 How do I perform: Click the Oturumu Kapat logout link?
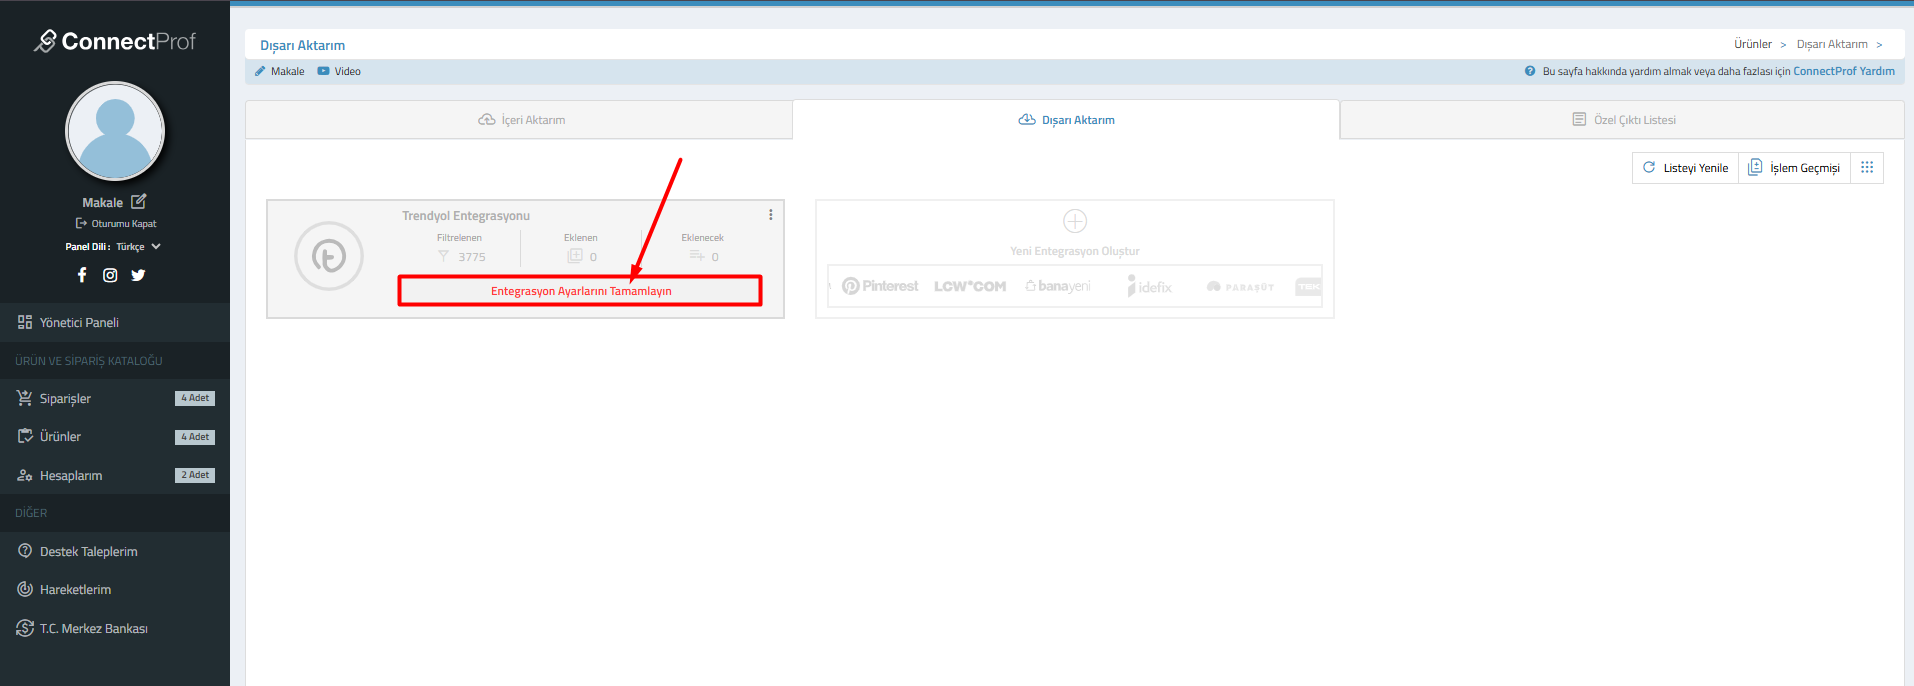(116, 224)
